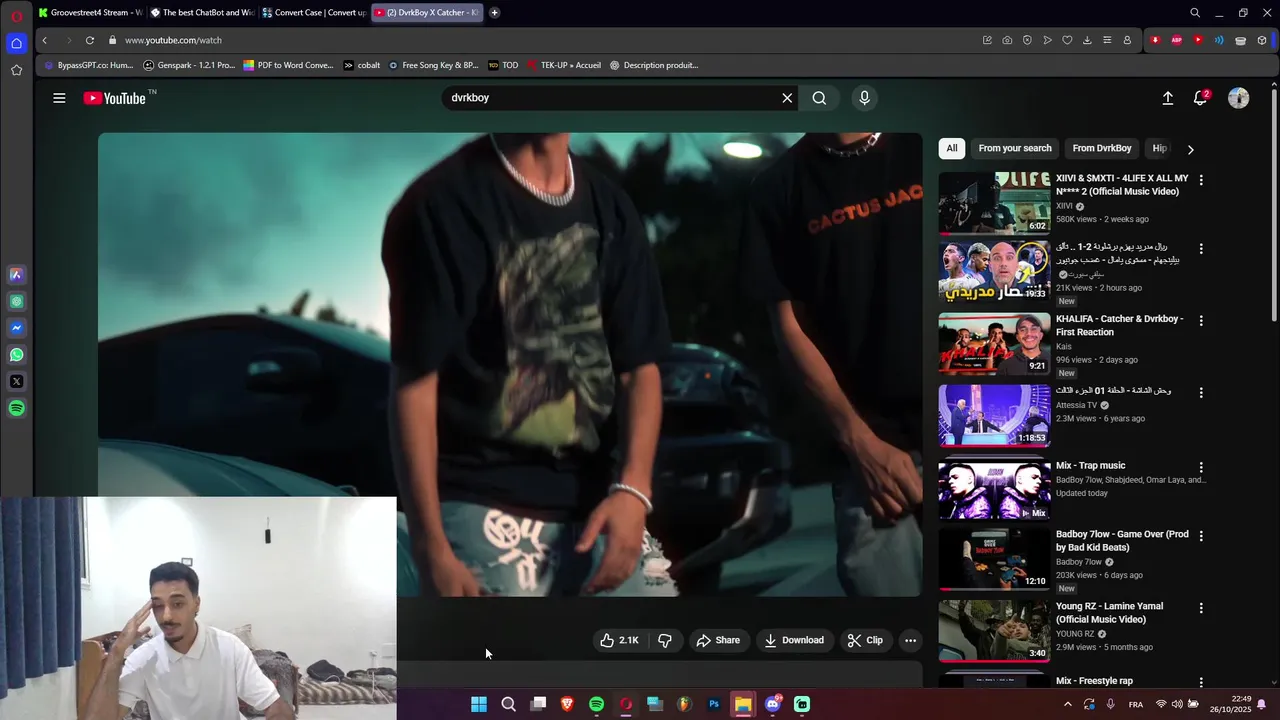Click the www.youtube.com/watch address bar
The image size is (1280, 720).
pyautogui.click(x=540, y=40)
